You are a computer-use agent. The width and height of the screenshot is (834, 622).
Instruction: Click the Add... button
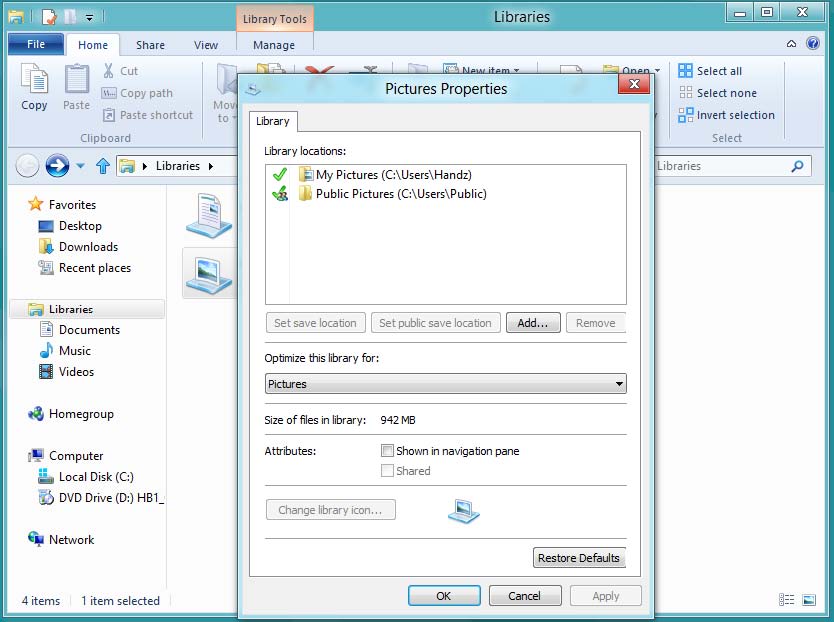coord(533,323)
